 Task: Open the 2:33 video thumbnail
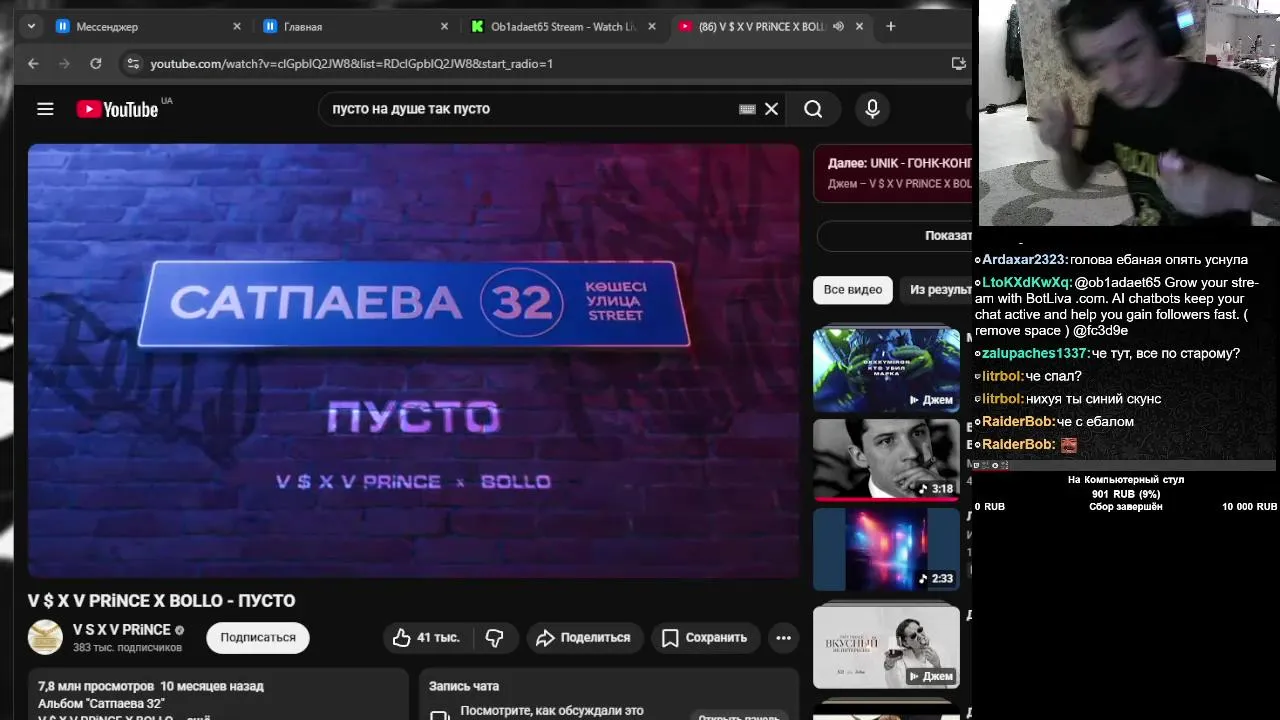click(886, 550)
